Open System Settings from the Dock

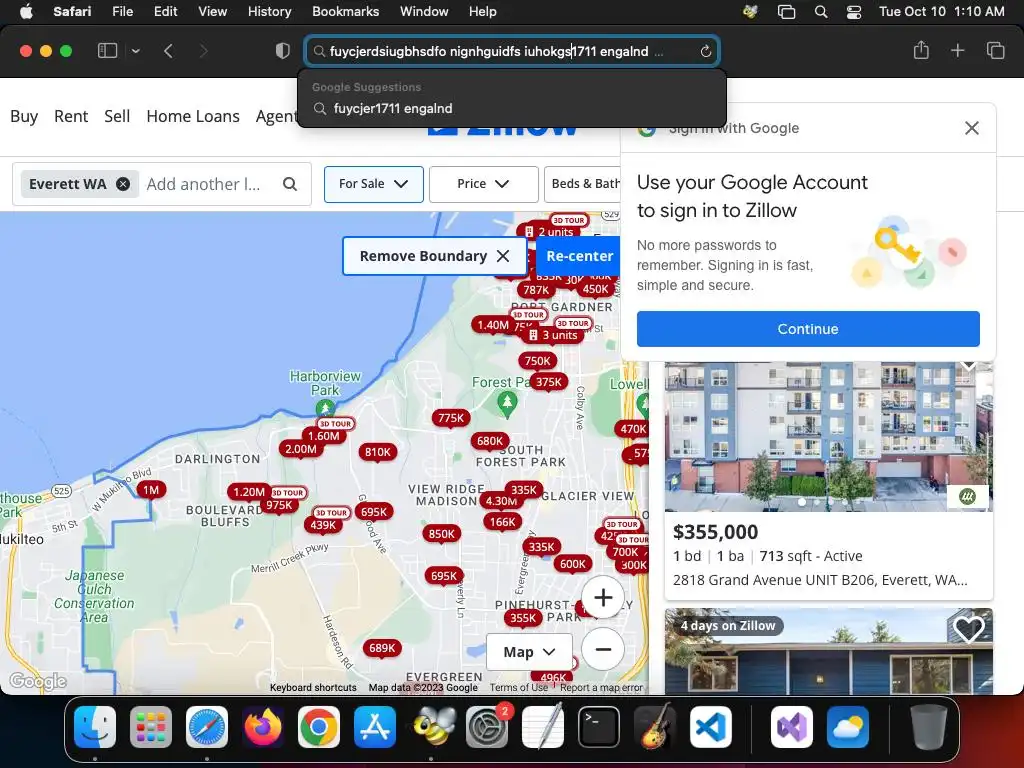point(487,727)
